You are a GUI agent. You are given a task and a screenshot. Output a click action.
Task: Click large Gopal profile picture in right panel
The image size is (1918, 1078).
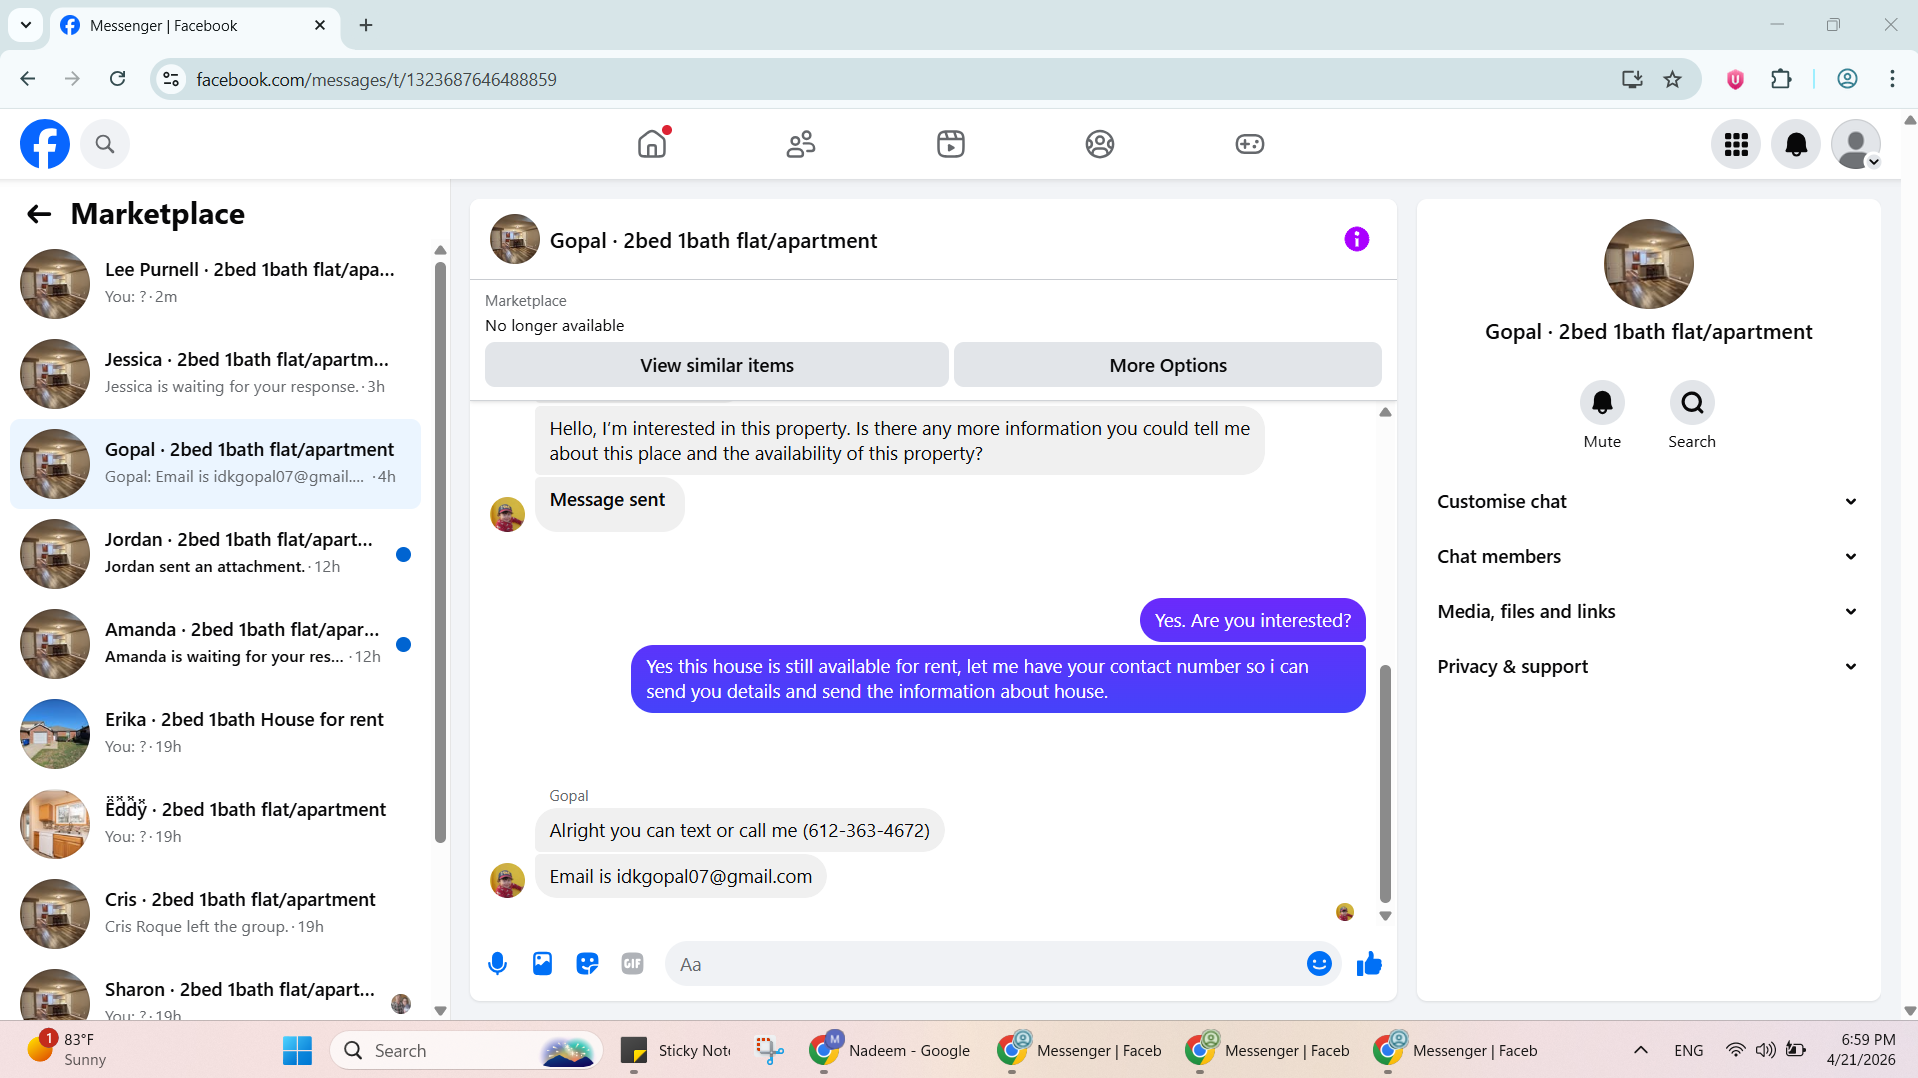point(1648,264)
